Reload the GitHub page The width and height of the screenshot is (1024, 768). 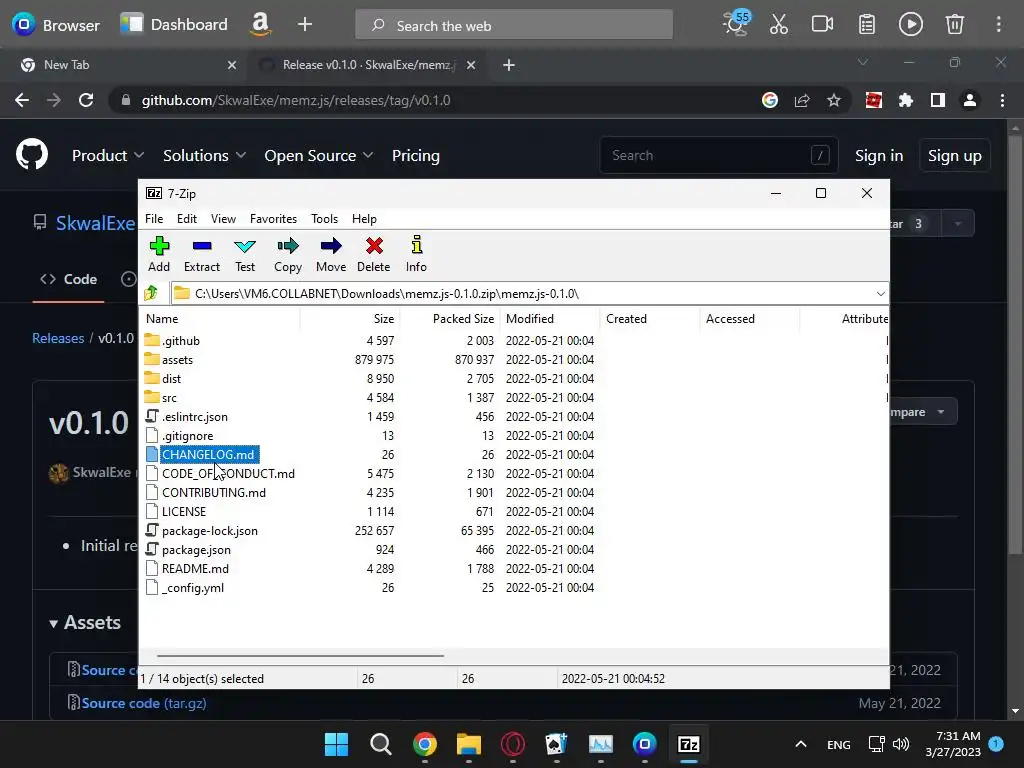[x=86, y=100]
